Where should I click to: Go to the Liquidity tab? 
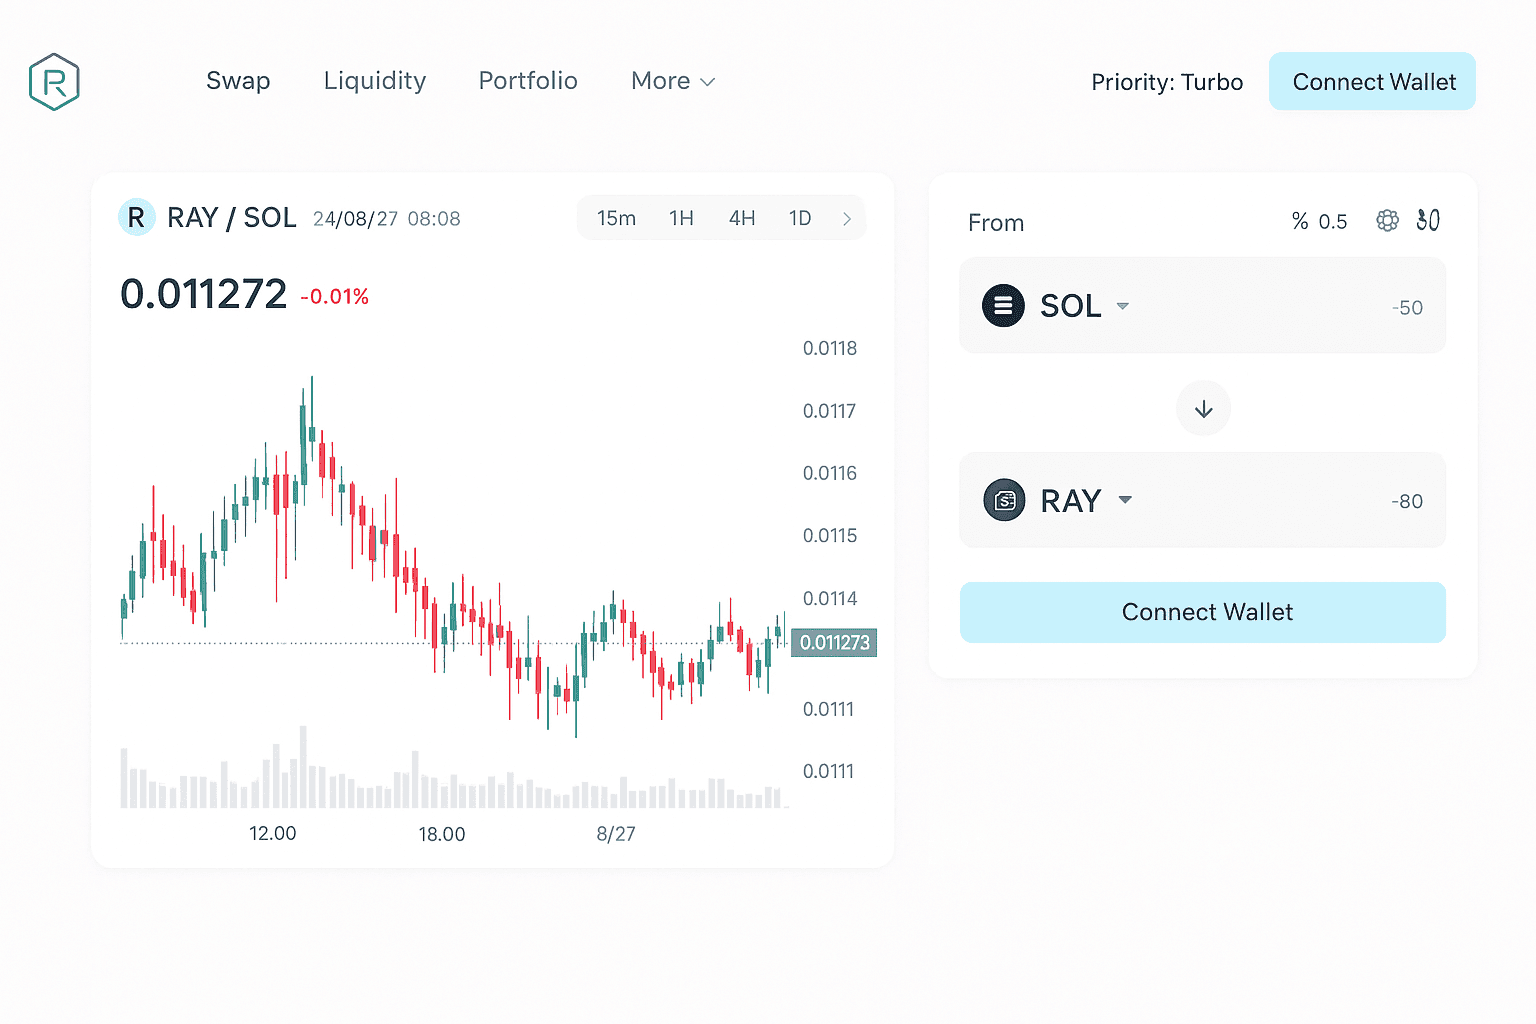[x=375, y=81]
